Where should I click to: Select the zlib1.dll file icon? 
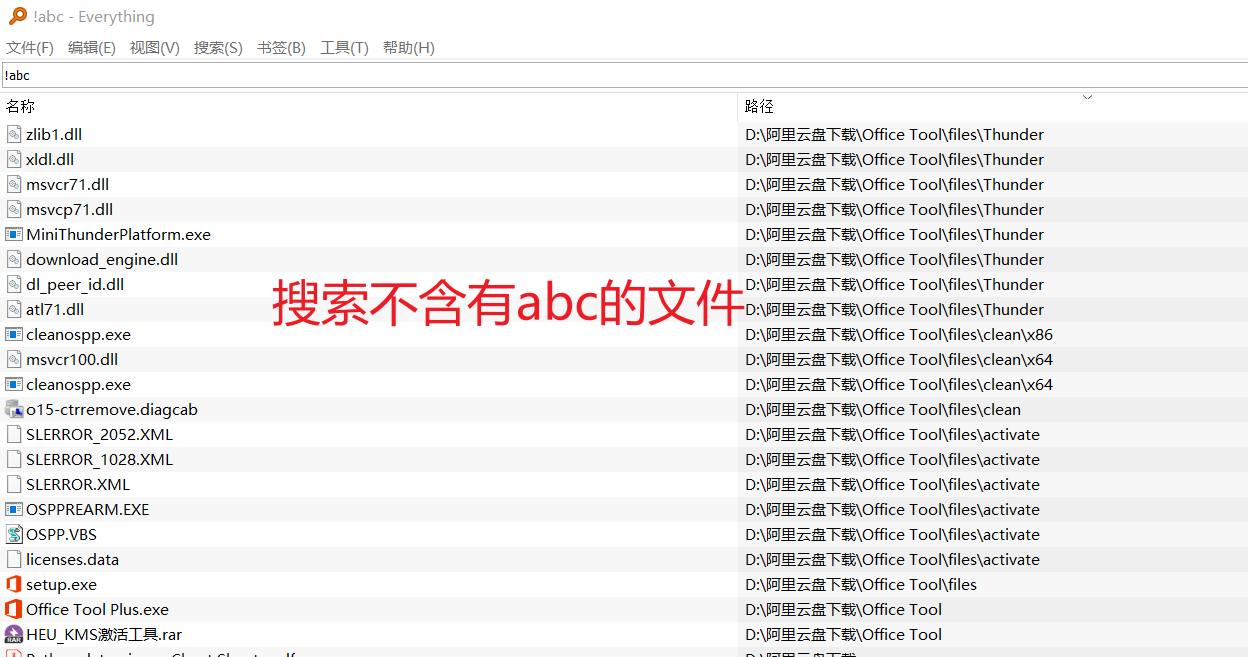click(x=14, y=134)
